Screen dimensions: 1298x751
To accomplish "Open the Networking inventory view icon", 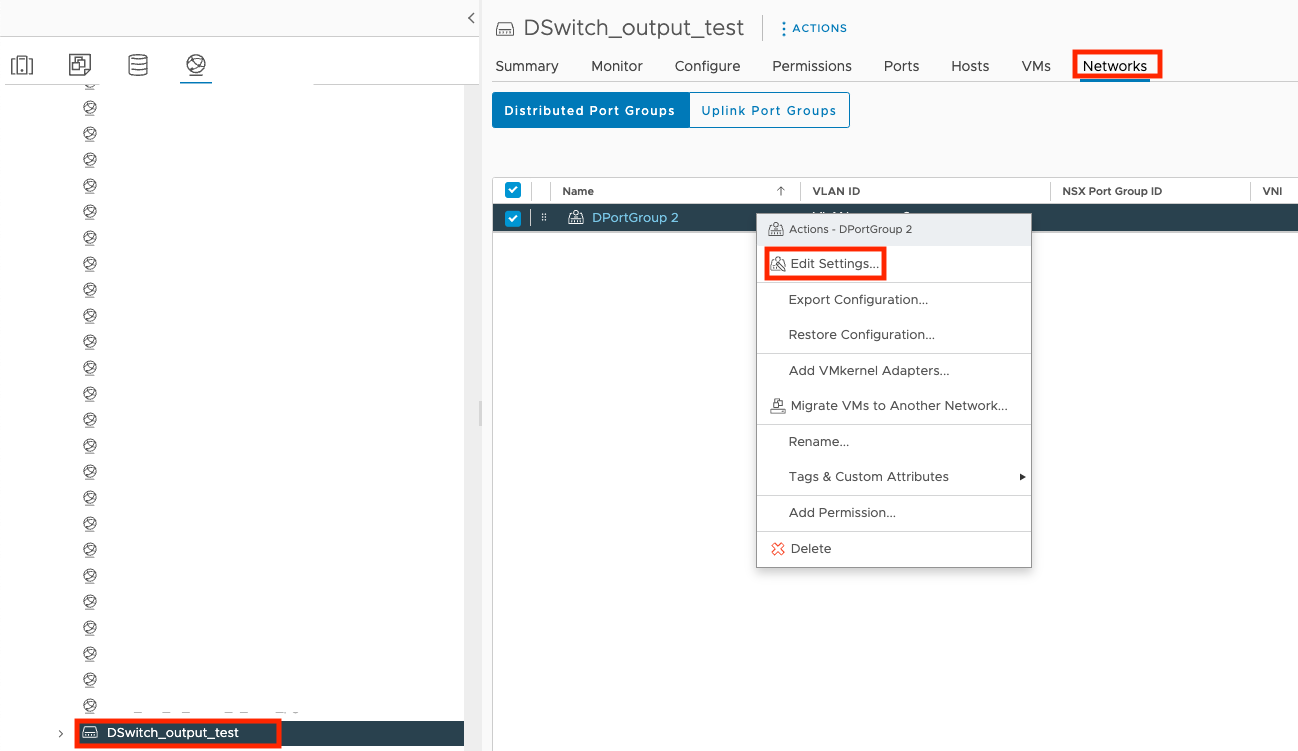I will click(x=195, y=64).
